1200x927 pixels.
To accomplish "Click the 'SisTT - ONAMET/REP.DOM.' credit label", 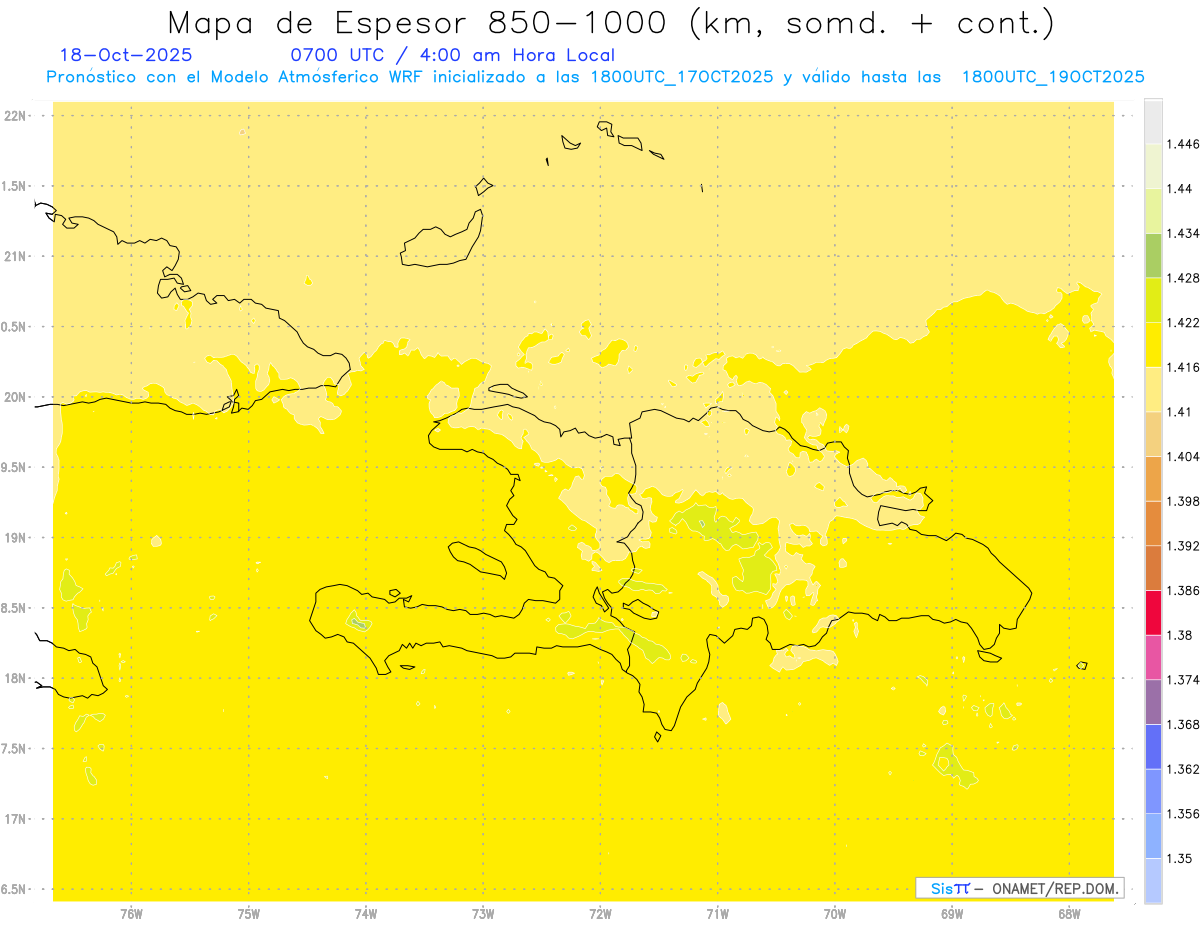I will tap(1020, 888).
